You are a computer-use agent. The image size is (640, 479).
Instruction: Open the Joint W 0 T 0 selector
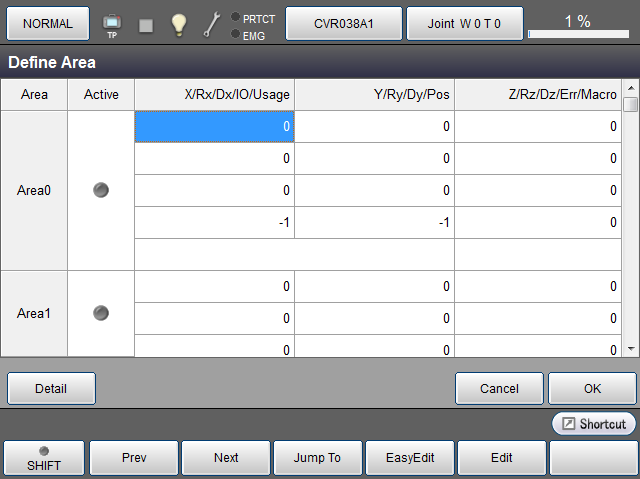coord(464,23)
